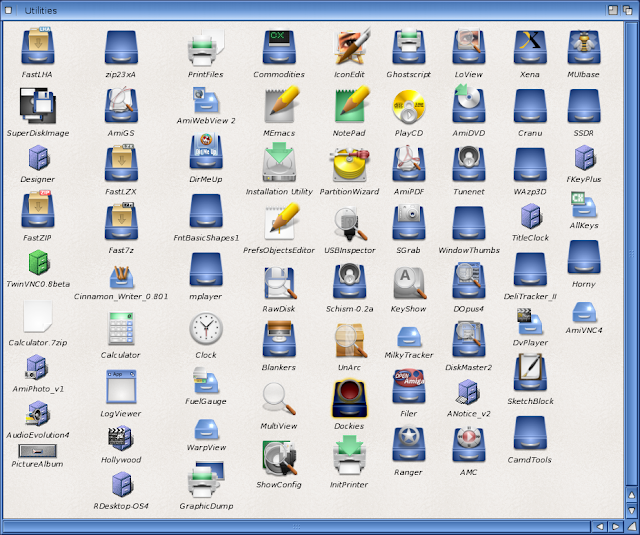The image size is (640, 535).
Task: Open the MUIbase bee icon
Action: point(584,47)
